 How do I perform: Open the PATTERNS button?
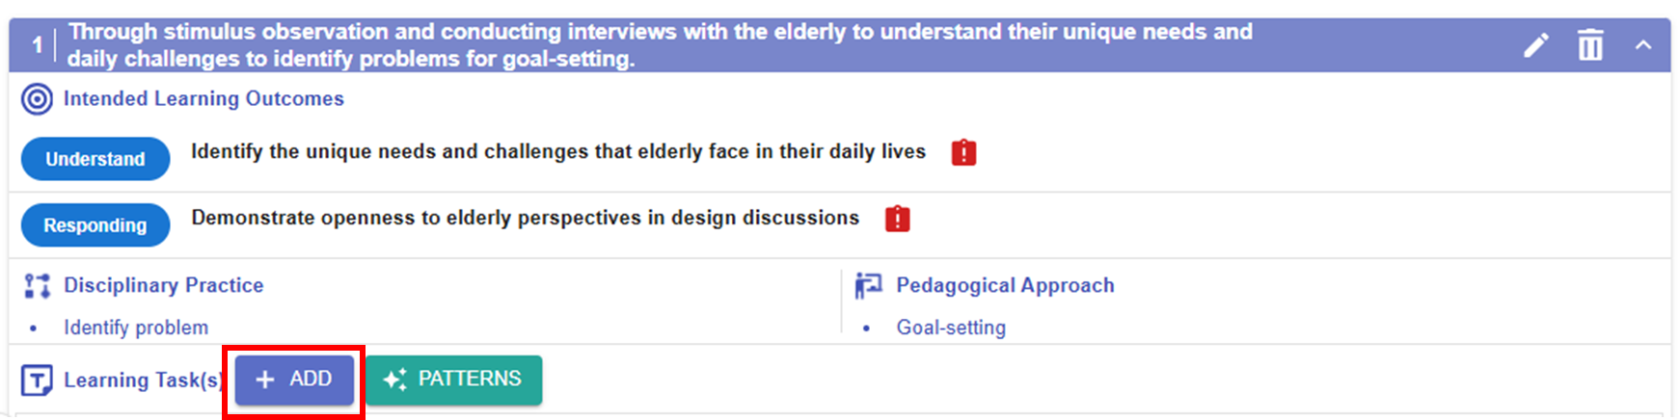coord(454,380)
